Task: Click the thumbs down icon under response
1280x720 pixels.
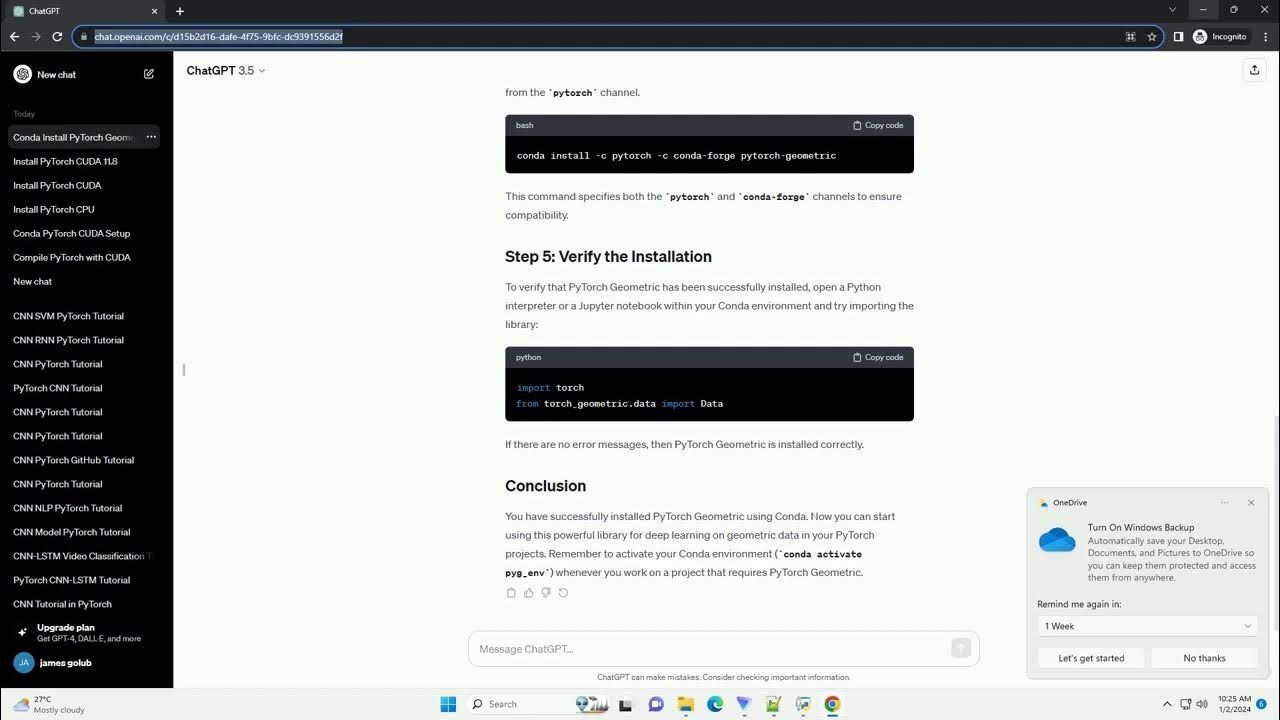Action: point(546,593)
